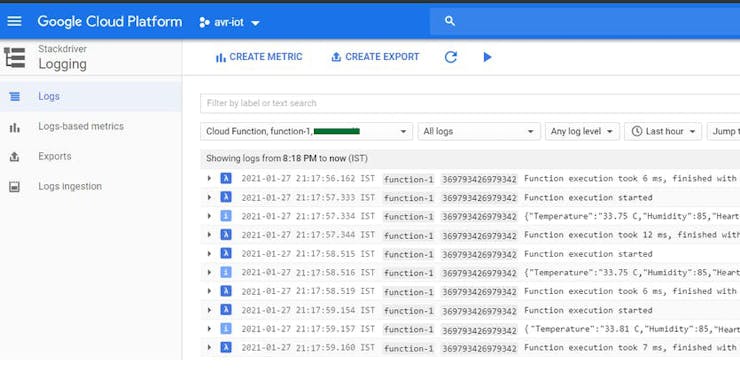740x372 pixels.
Task: Click 'Showing logs from 8:18 PM' header
Action: pos(287,159)
